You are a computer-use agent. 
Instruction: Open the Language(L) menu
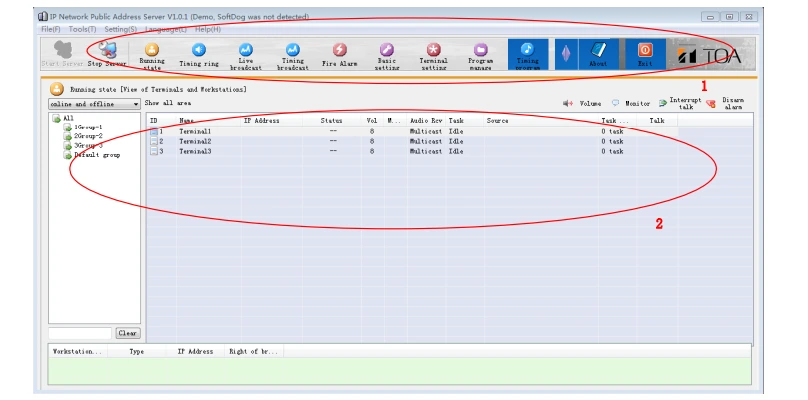pos(166,29)
